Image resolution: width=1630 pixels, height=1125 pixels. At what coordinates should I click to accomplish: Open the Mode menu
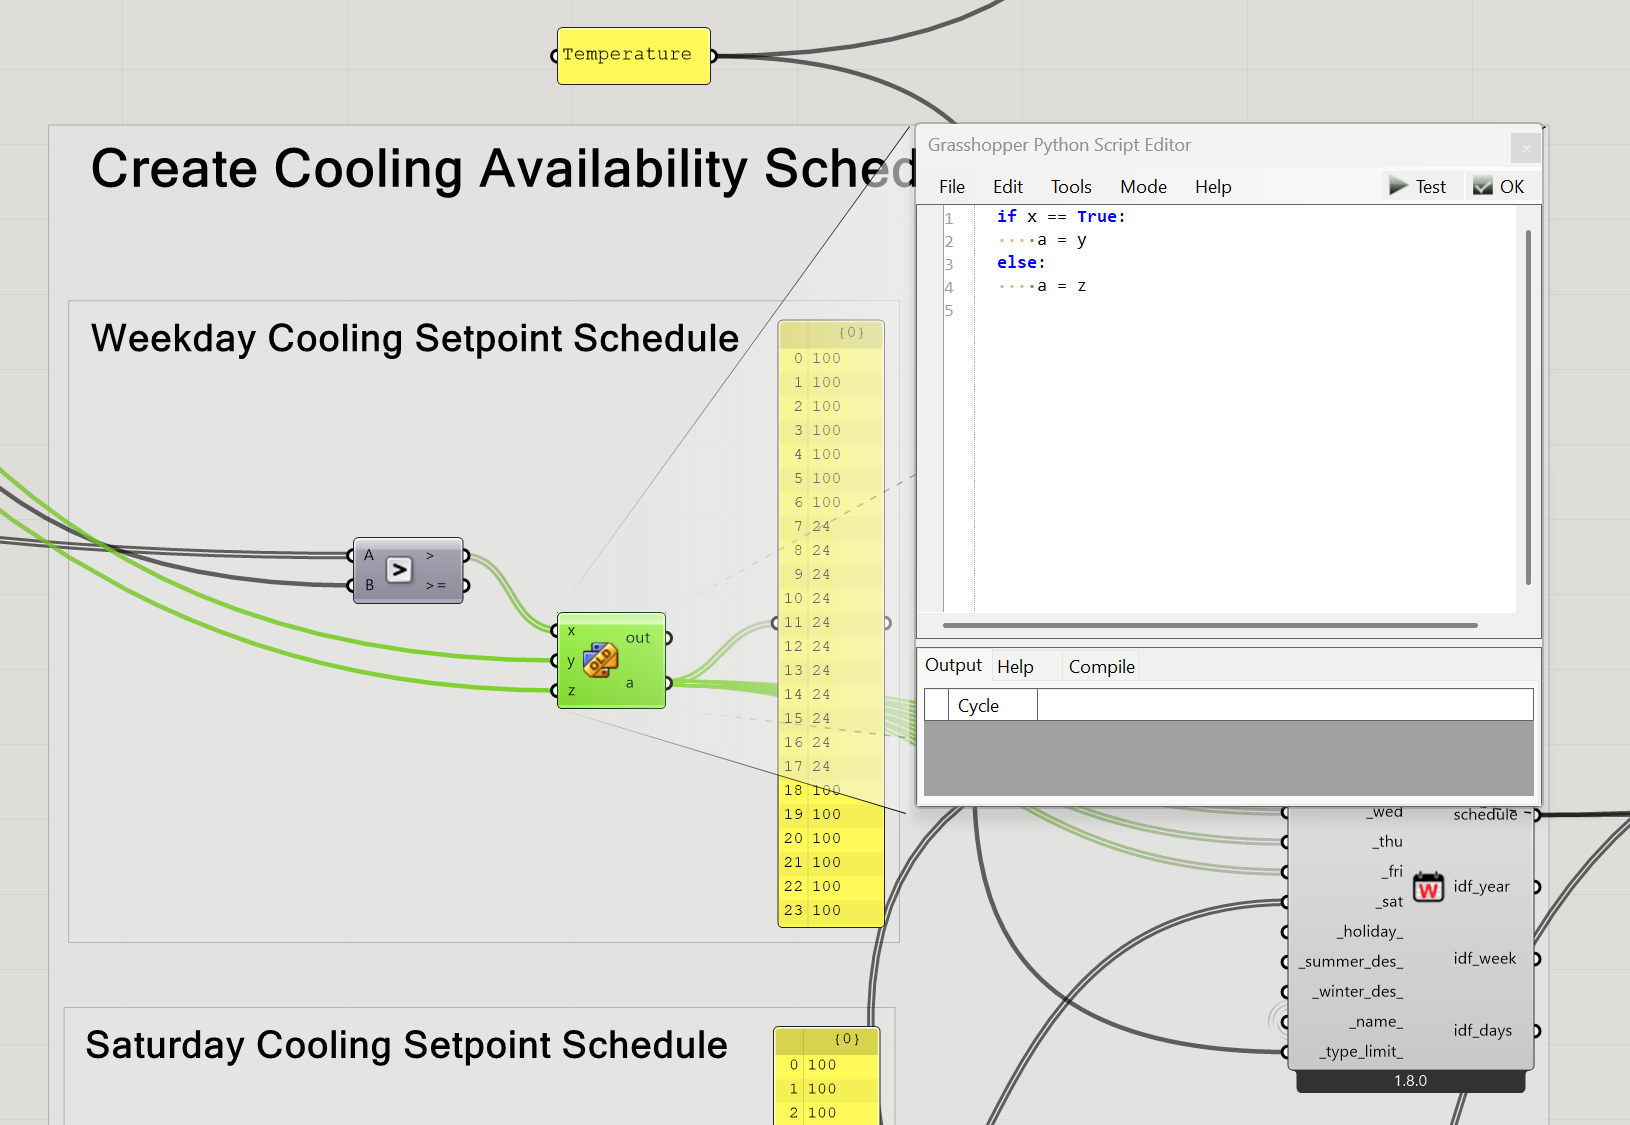pyautogui.click(x=1143, y=187)
